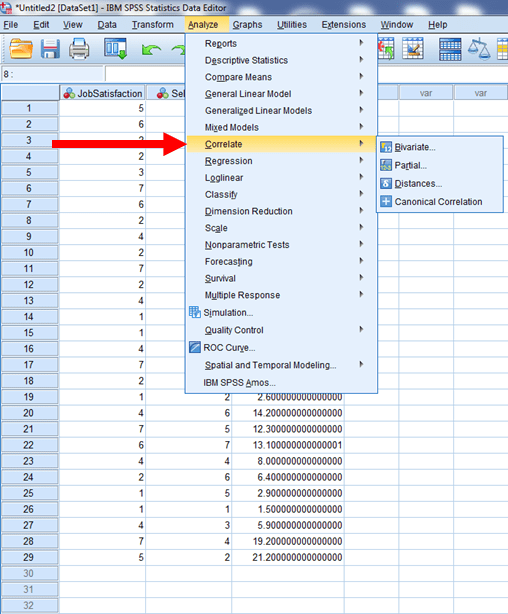Select row header 29

point(30,557)
